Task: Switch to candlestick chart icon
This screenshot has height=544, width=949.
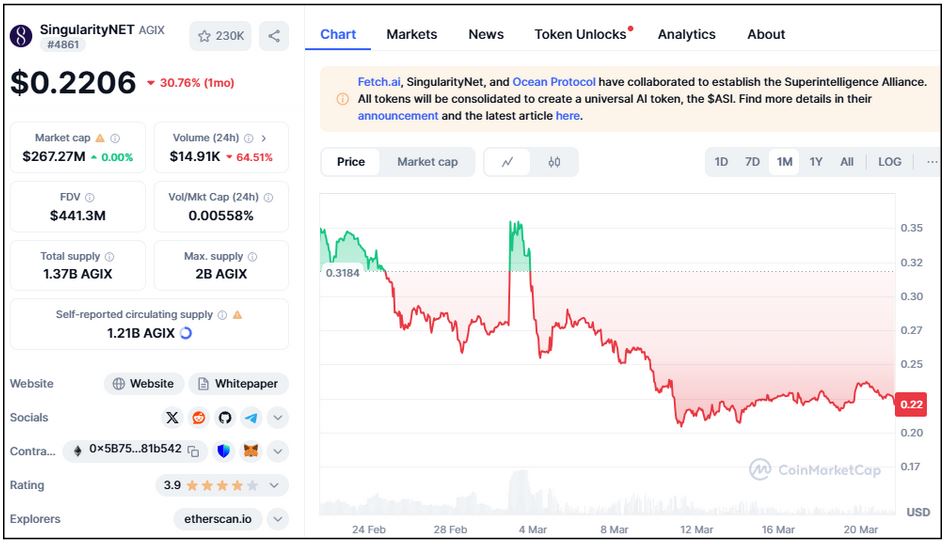Action: (x=554, y=162)
